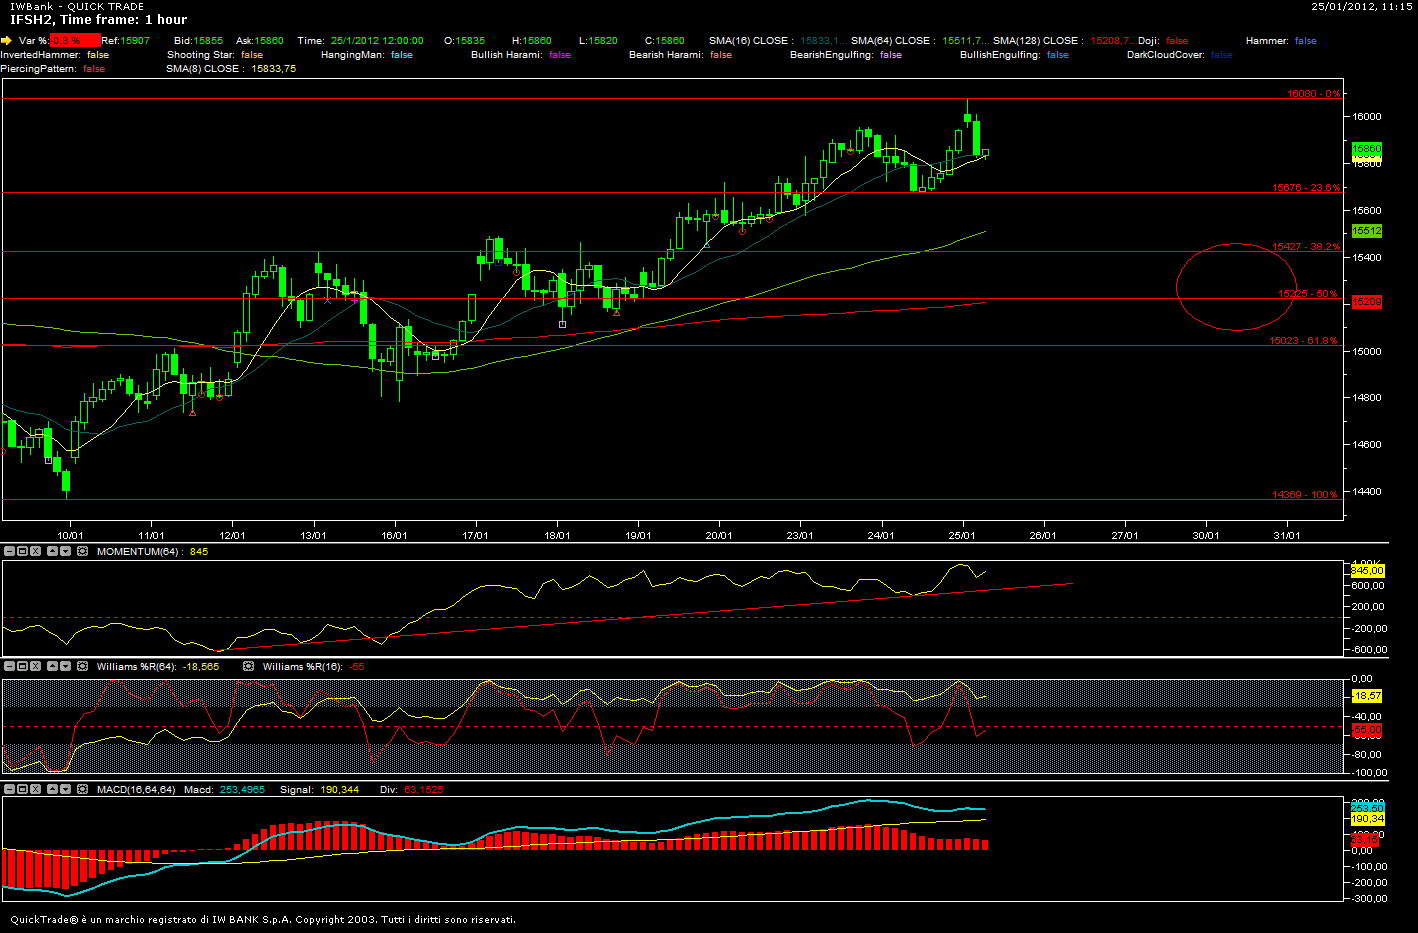This screenshot has width=1418, height=933.
Task: Click the Bid:15855 quote value
Action: (x=198, y=41)
